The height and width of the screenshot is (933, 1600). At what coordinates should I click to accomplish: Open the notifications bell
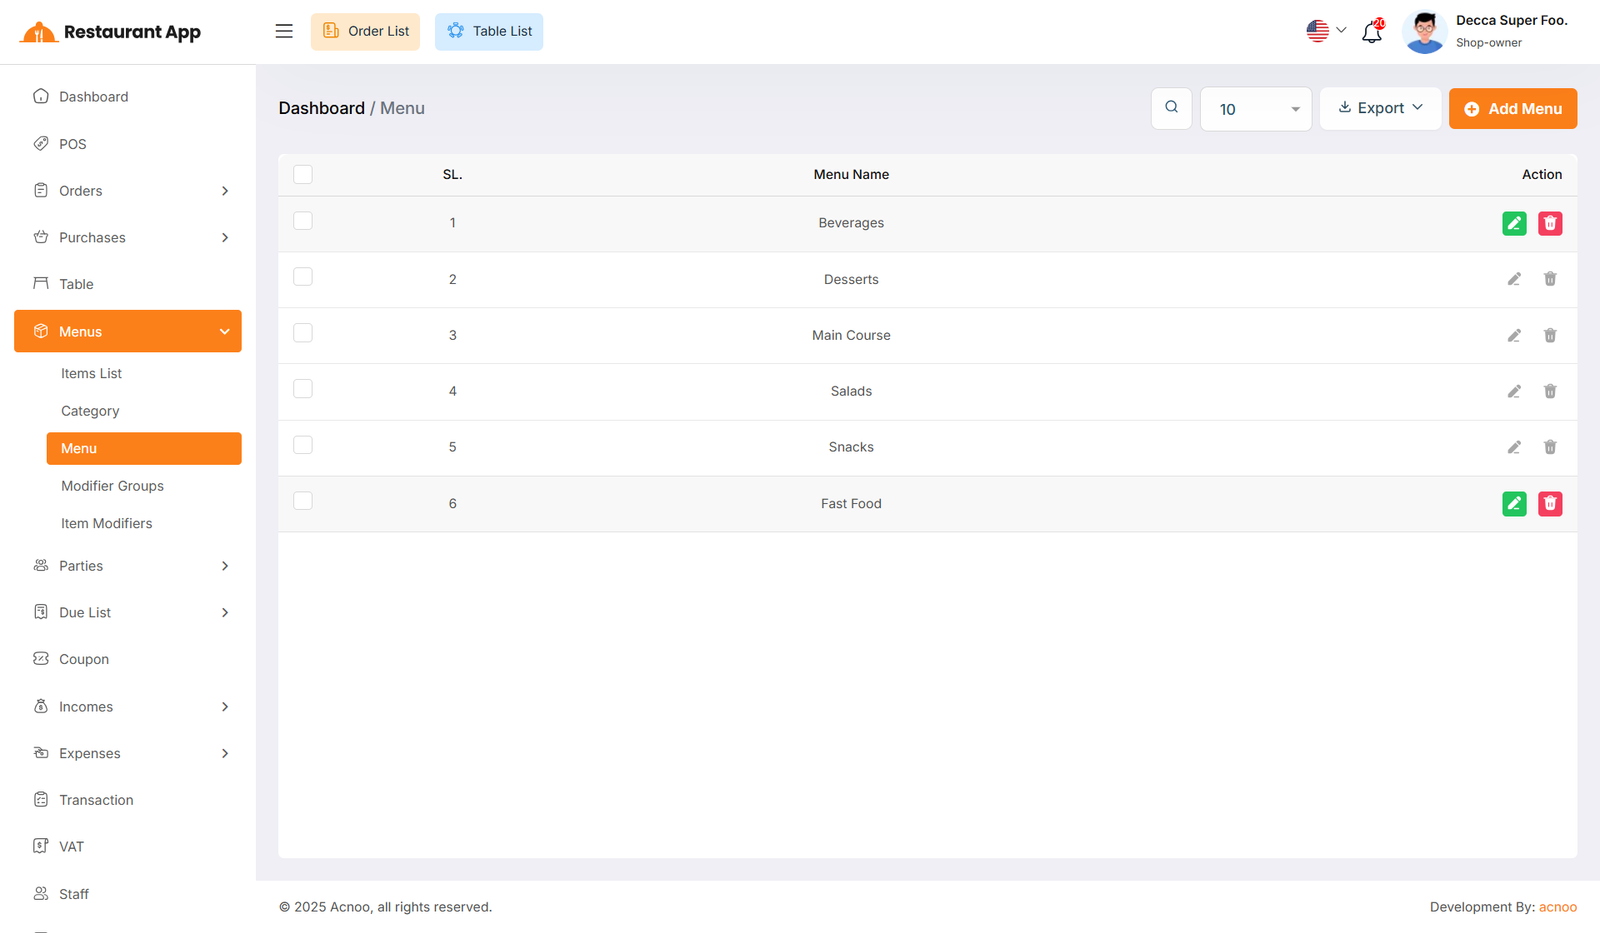tap(1372, 32)
